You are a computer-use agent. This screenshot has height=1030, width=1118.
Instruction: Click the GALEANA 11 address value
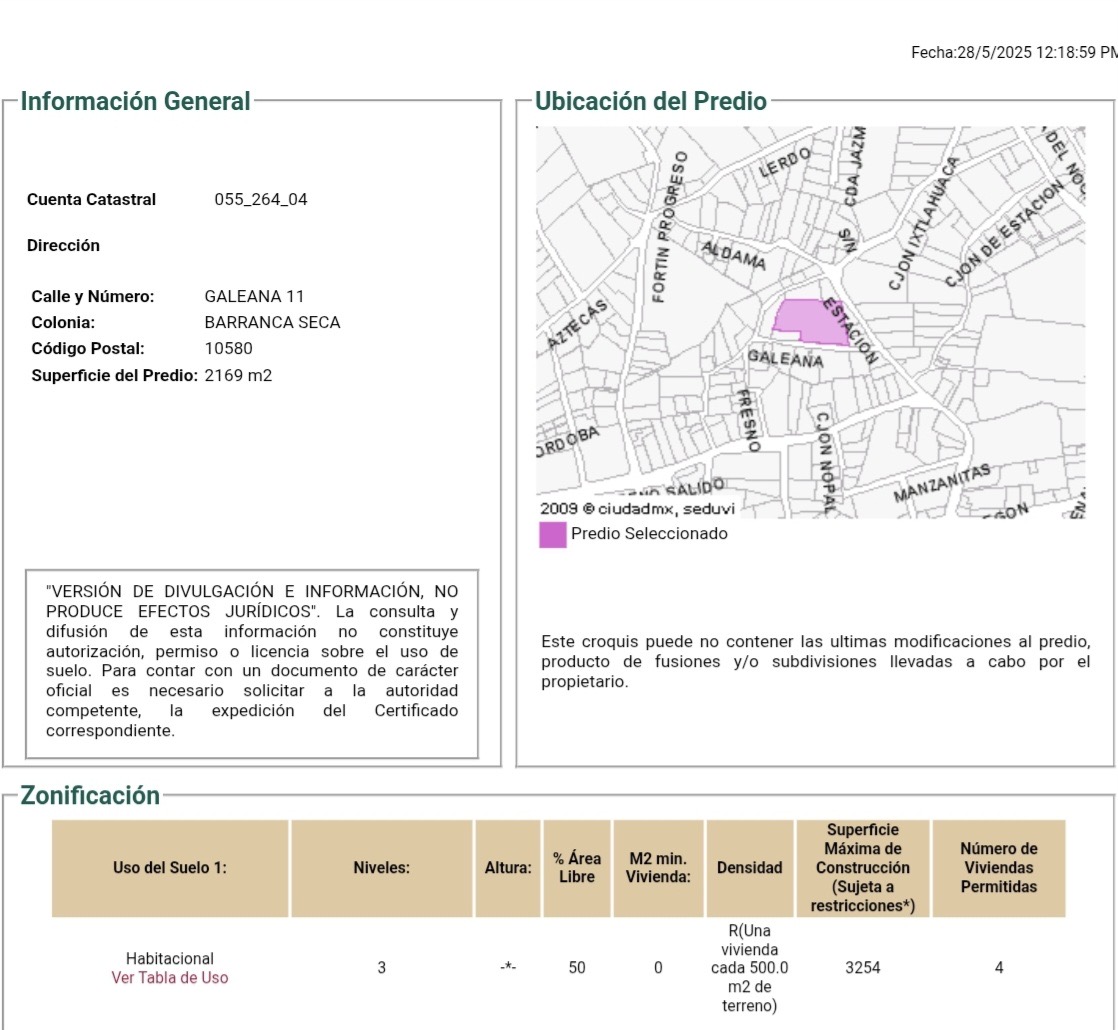click(254, 296)
